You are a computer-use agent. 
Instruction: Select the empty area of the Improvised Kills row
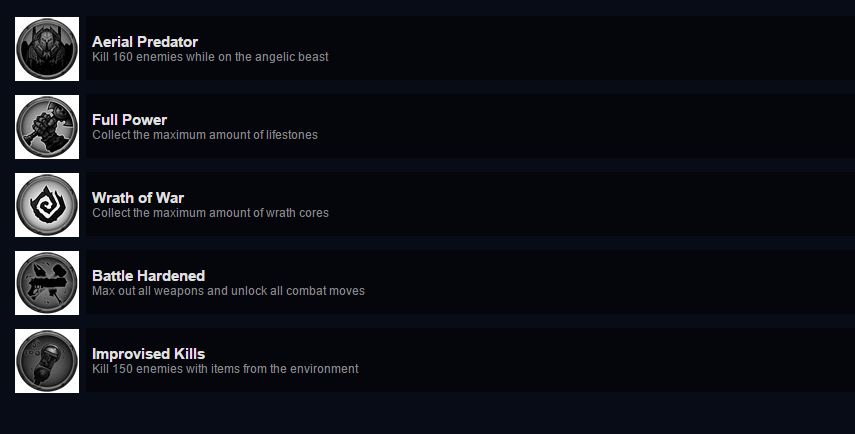(x=607, y=360)
